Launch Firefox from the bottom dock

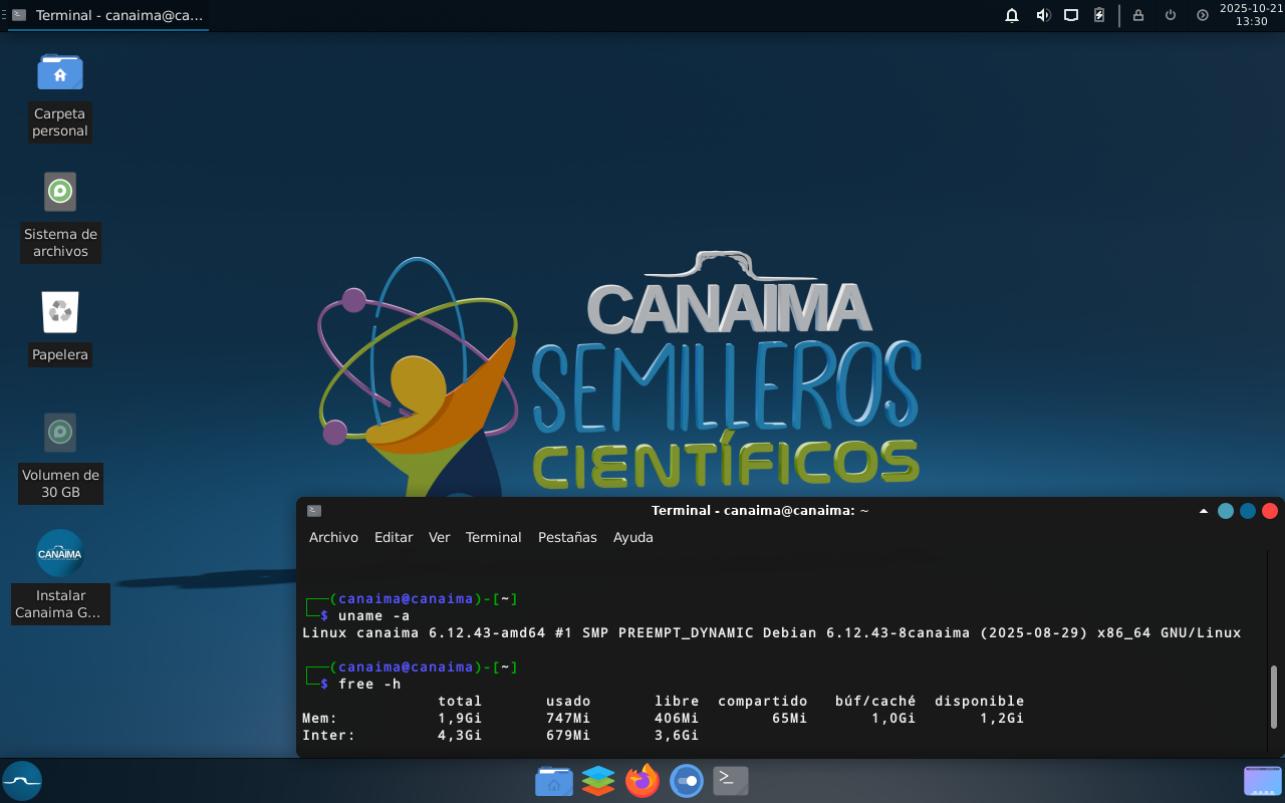pos(642,781)
